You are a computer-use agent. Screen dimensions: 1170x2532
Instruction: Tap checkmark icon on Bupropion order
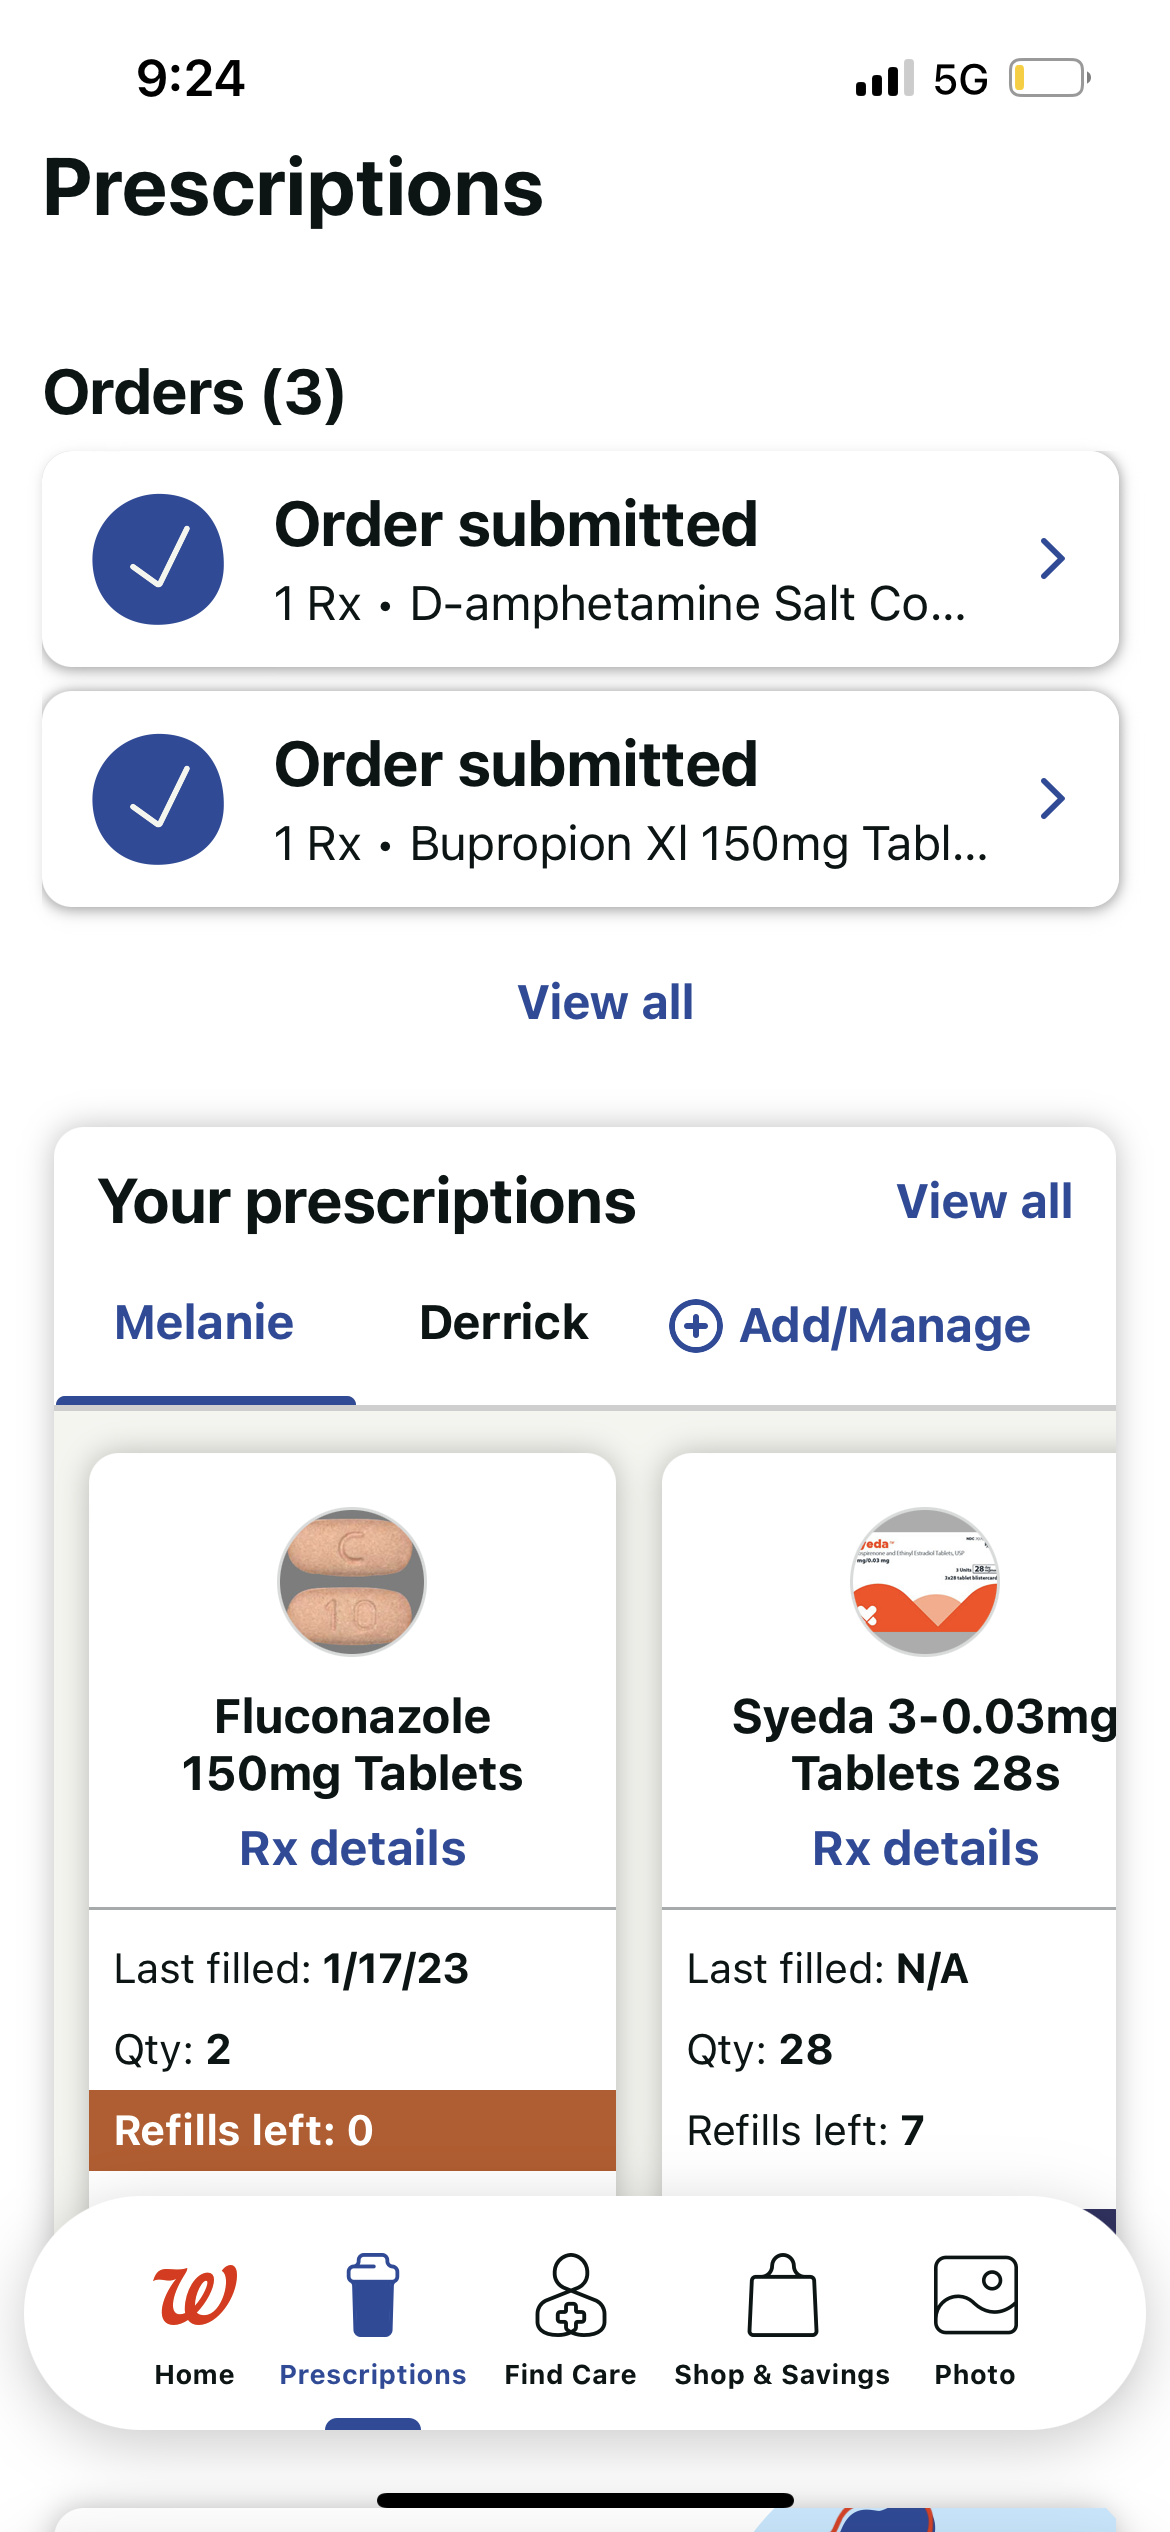tap(158, 800)
